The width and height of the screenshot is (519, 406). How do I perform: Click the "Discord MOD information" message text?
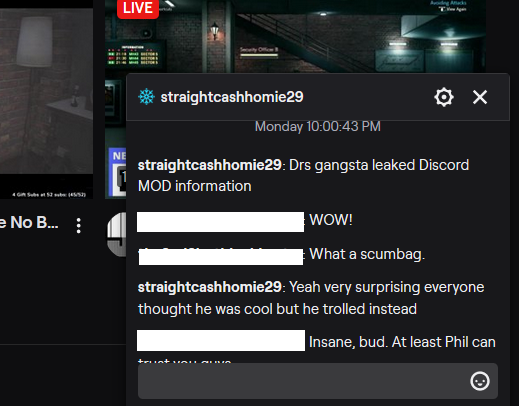click(303, 175)
